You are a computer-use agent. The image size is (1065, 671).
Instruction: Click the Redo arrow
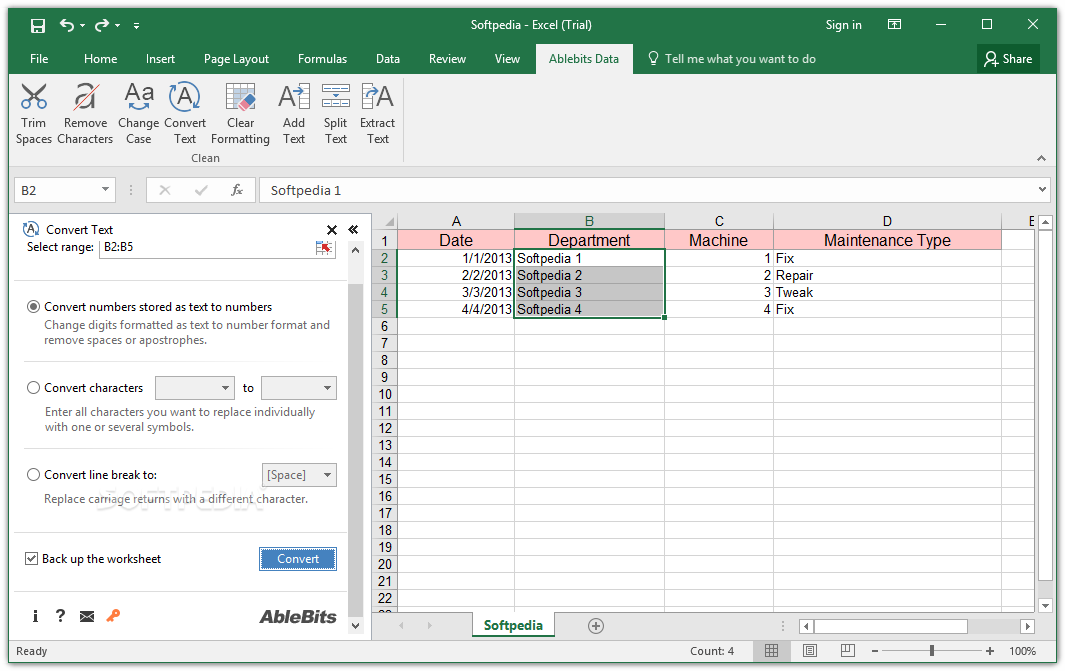102,25
